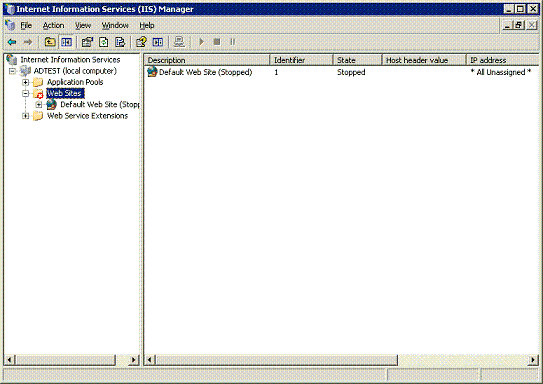
Task: Open the File menu
Action: [x=26, y=26]
